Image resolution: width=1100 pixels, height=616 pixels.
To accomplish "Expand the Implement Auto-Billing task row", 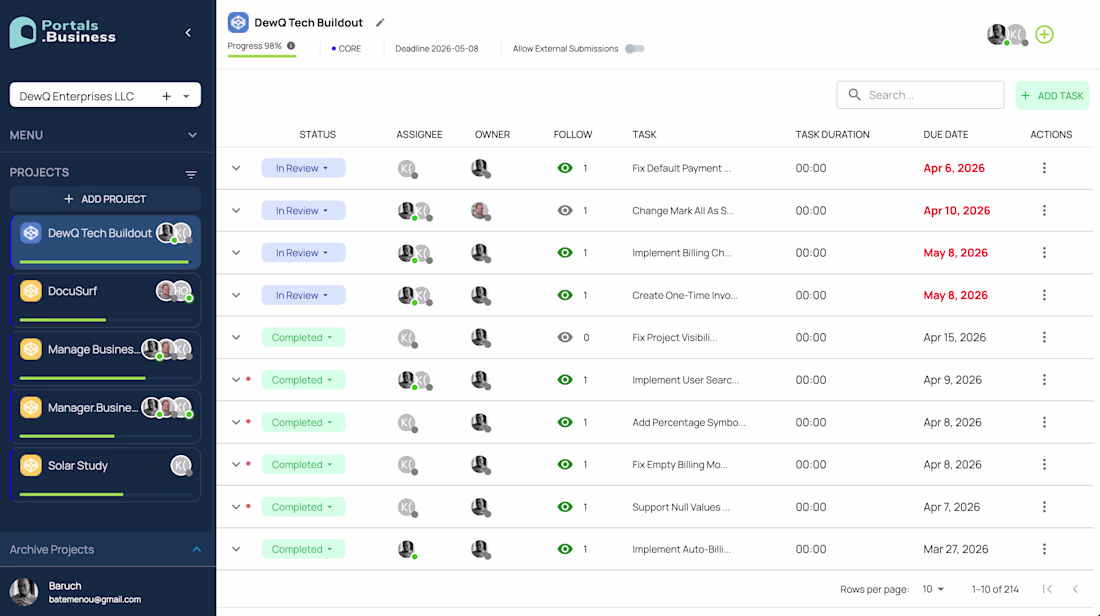I will coord(236,549).
